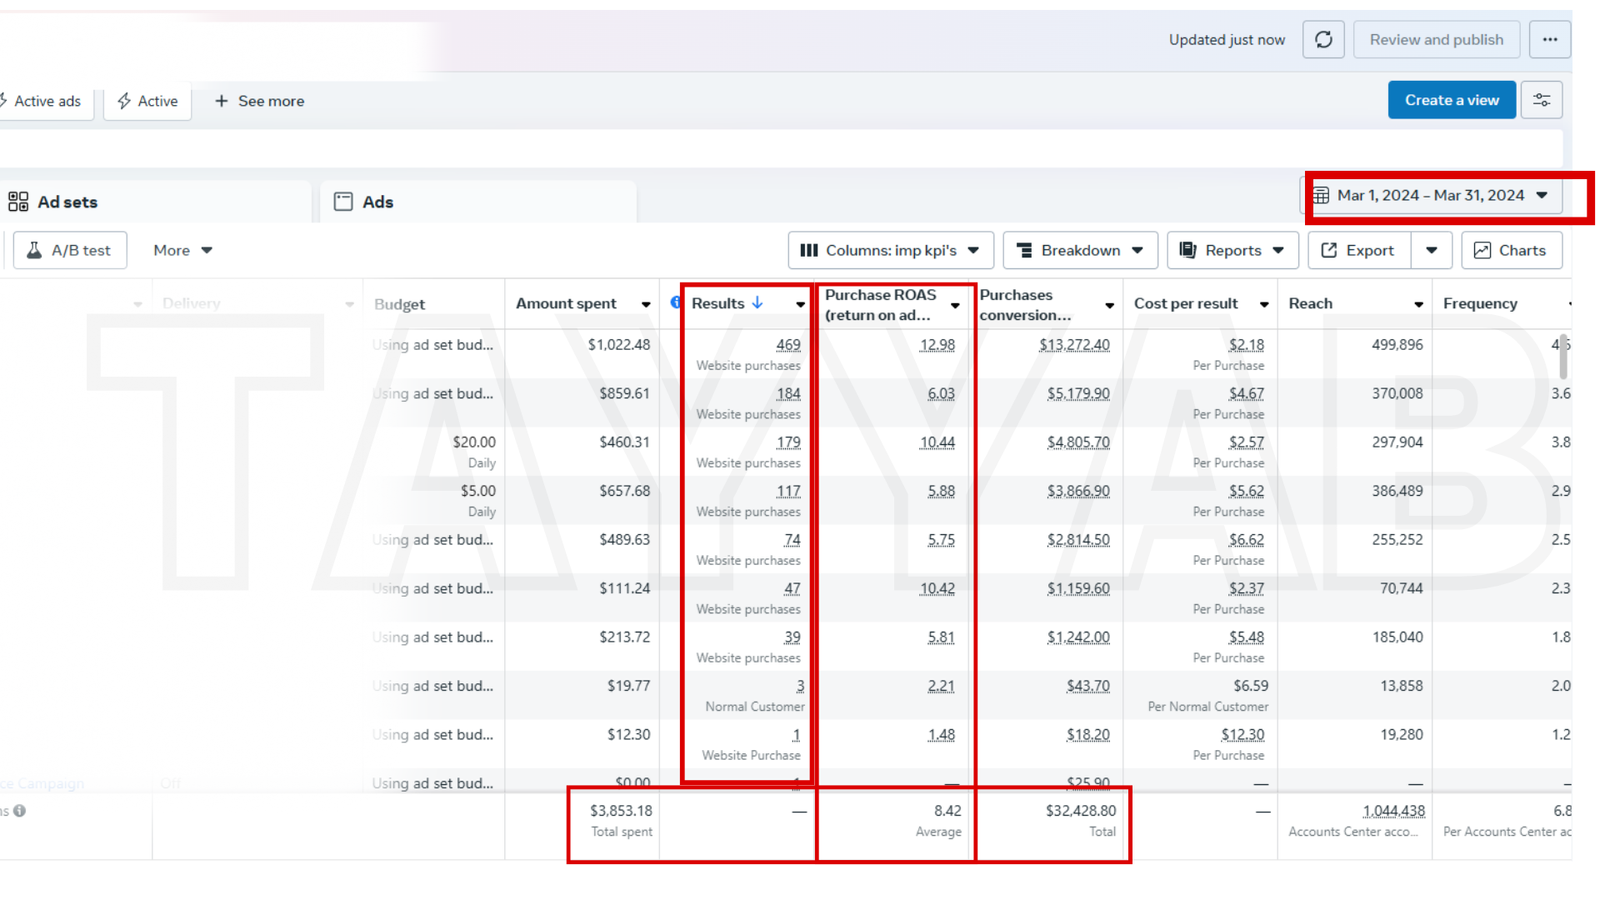Expand the Columns: imp kpi's dropdown

890,250
